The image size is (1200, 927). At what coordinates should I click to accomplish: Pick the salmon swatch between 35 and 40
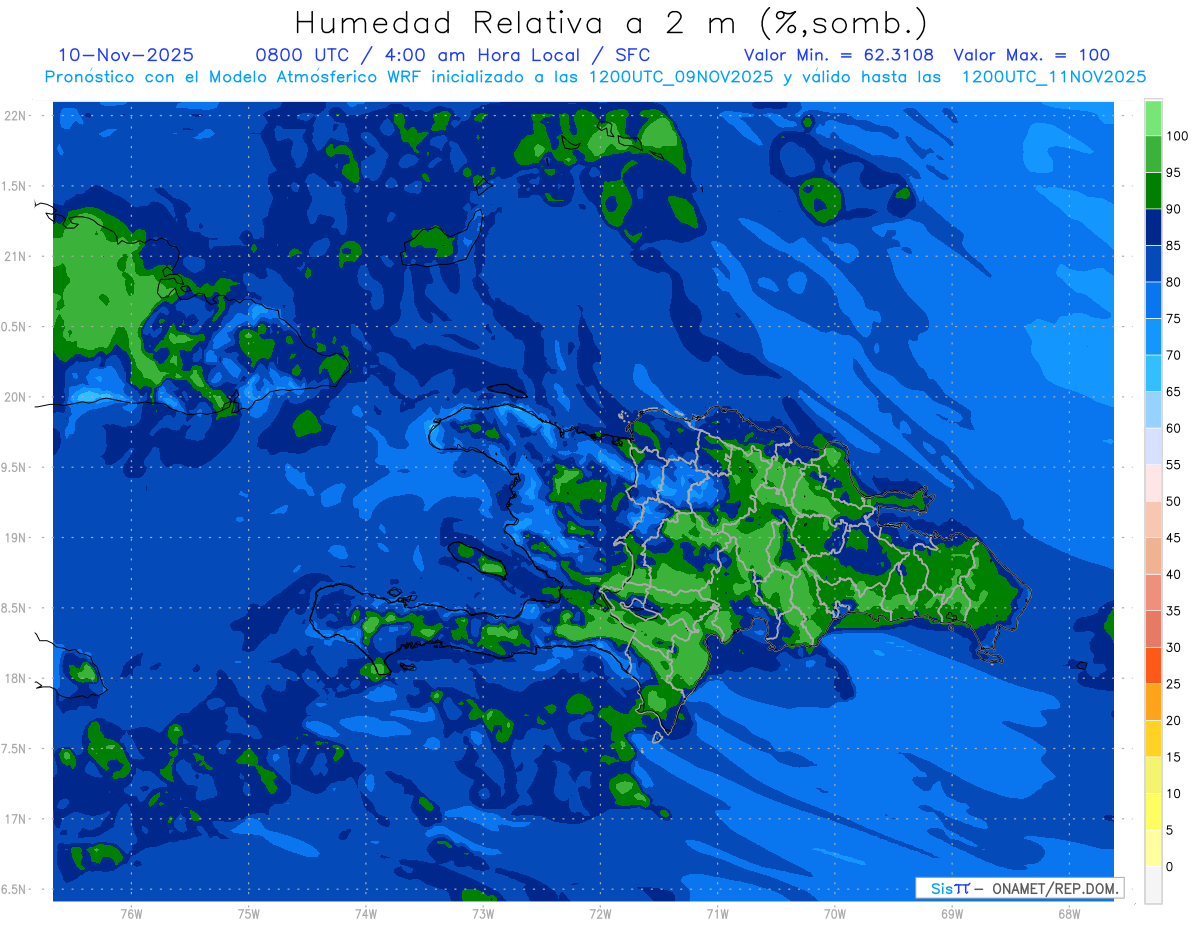coord(1153,592)
